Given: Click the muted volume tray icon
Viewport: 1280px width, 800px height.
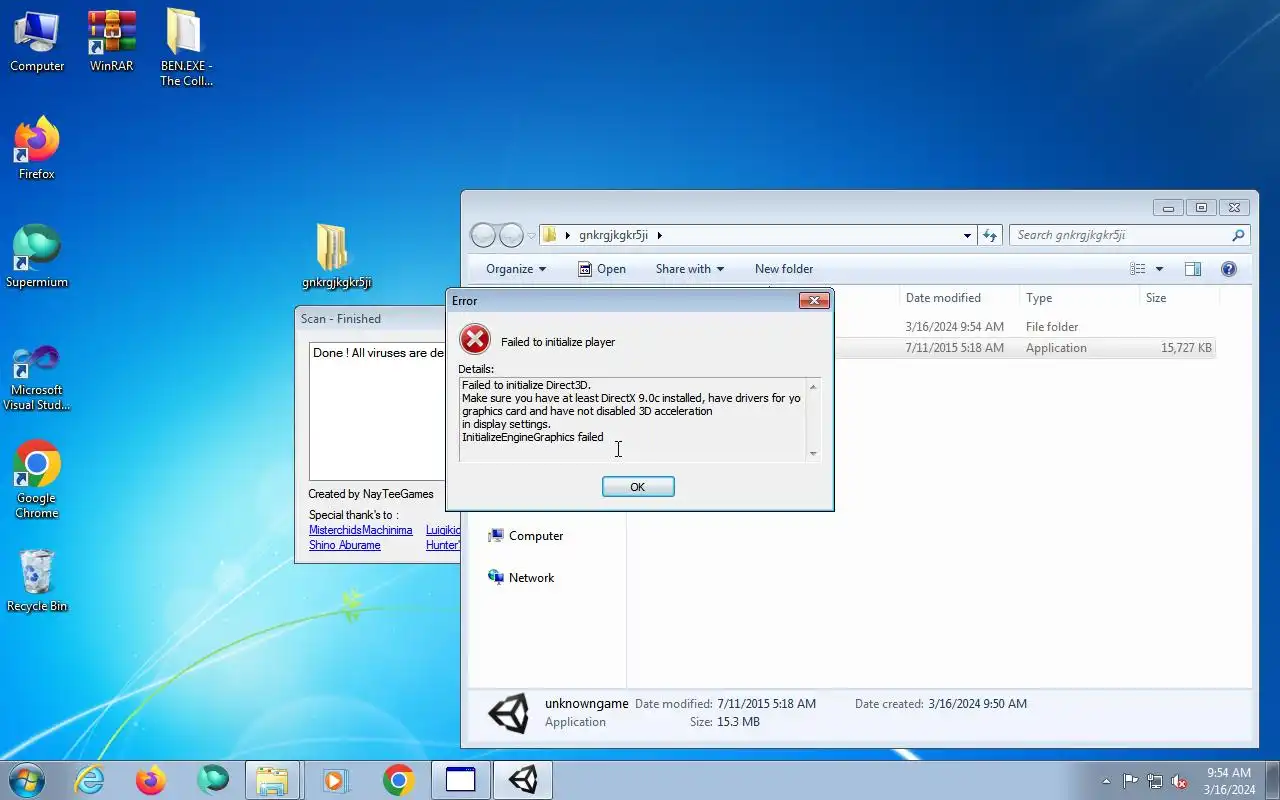Looking at the screenshot, I should pos(1180,781).
